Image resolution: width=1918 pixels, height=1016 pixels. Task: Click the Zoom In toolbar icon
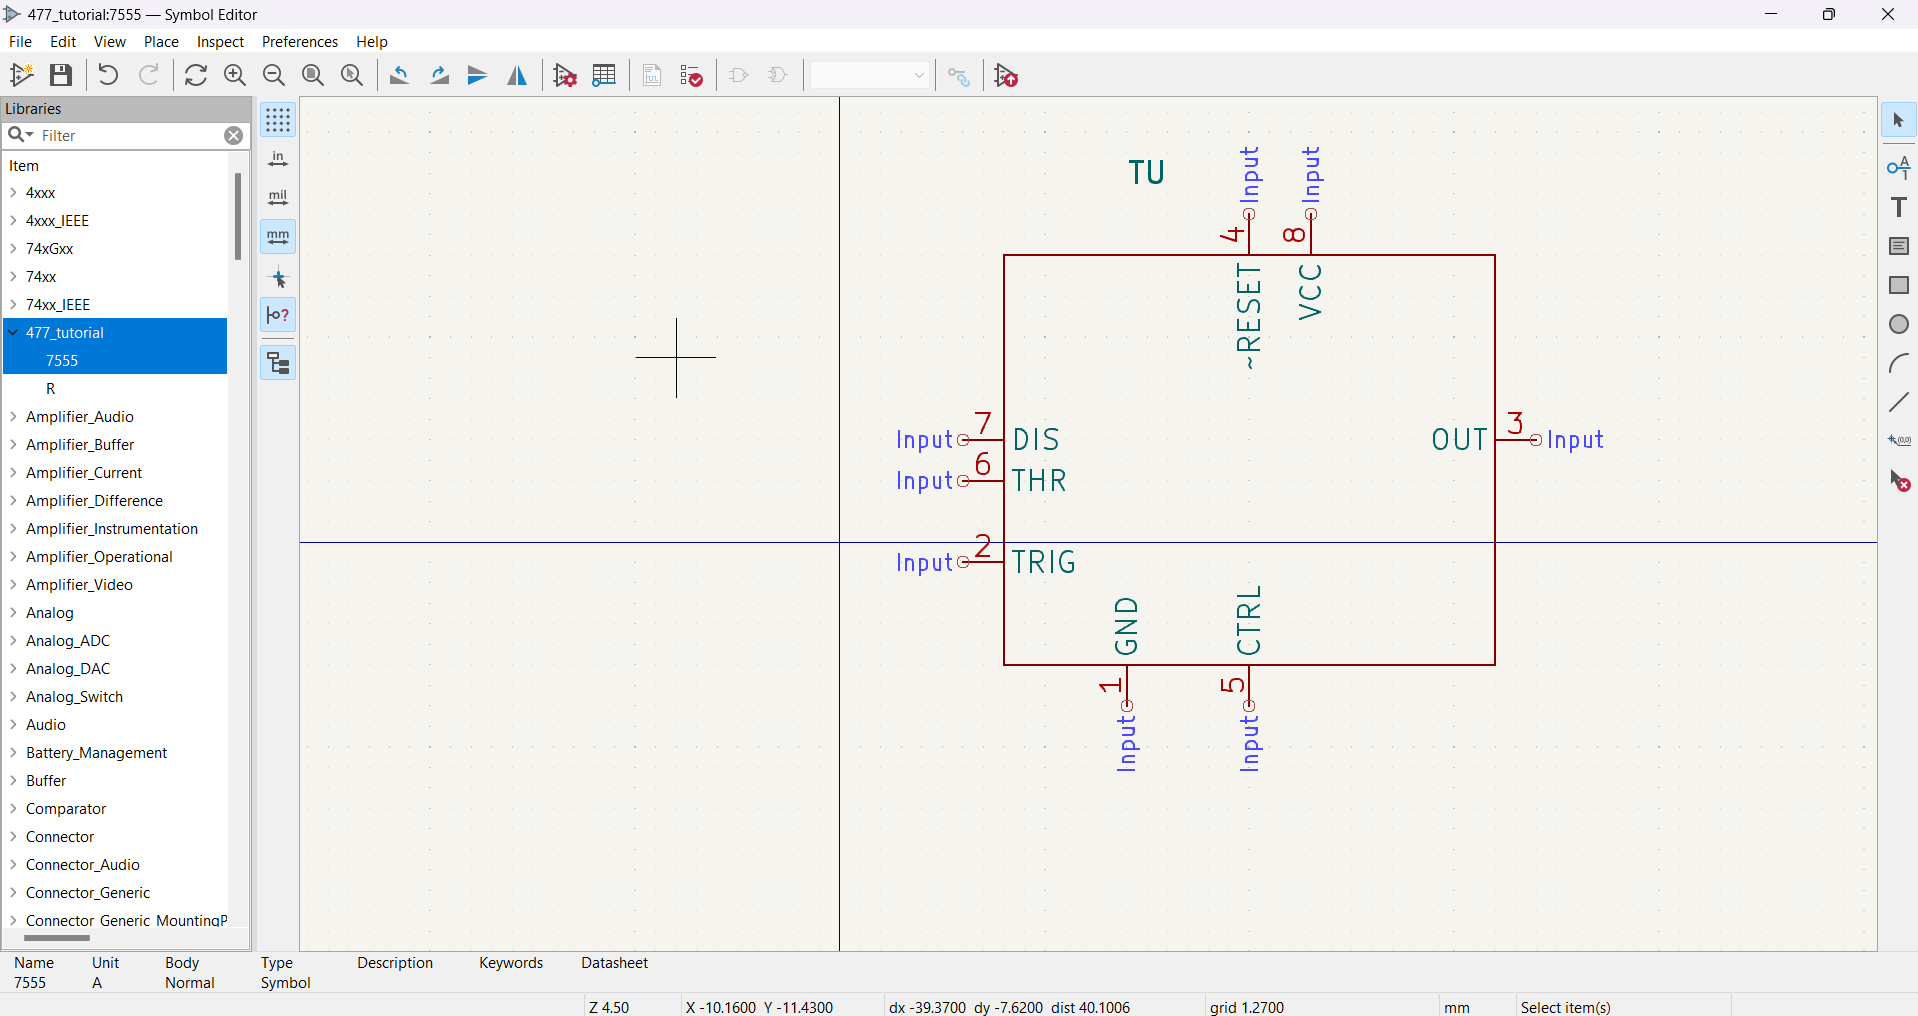[x=235, y=75]
